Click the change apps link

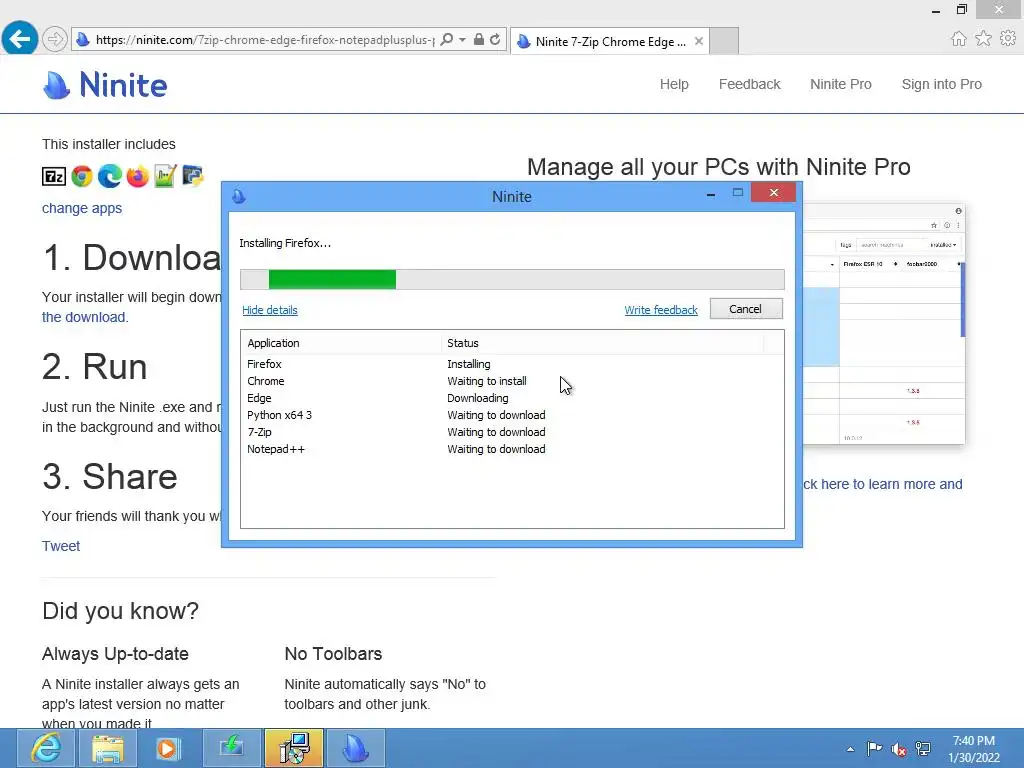pyautogui.click(x=82, y=208)
